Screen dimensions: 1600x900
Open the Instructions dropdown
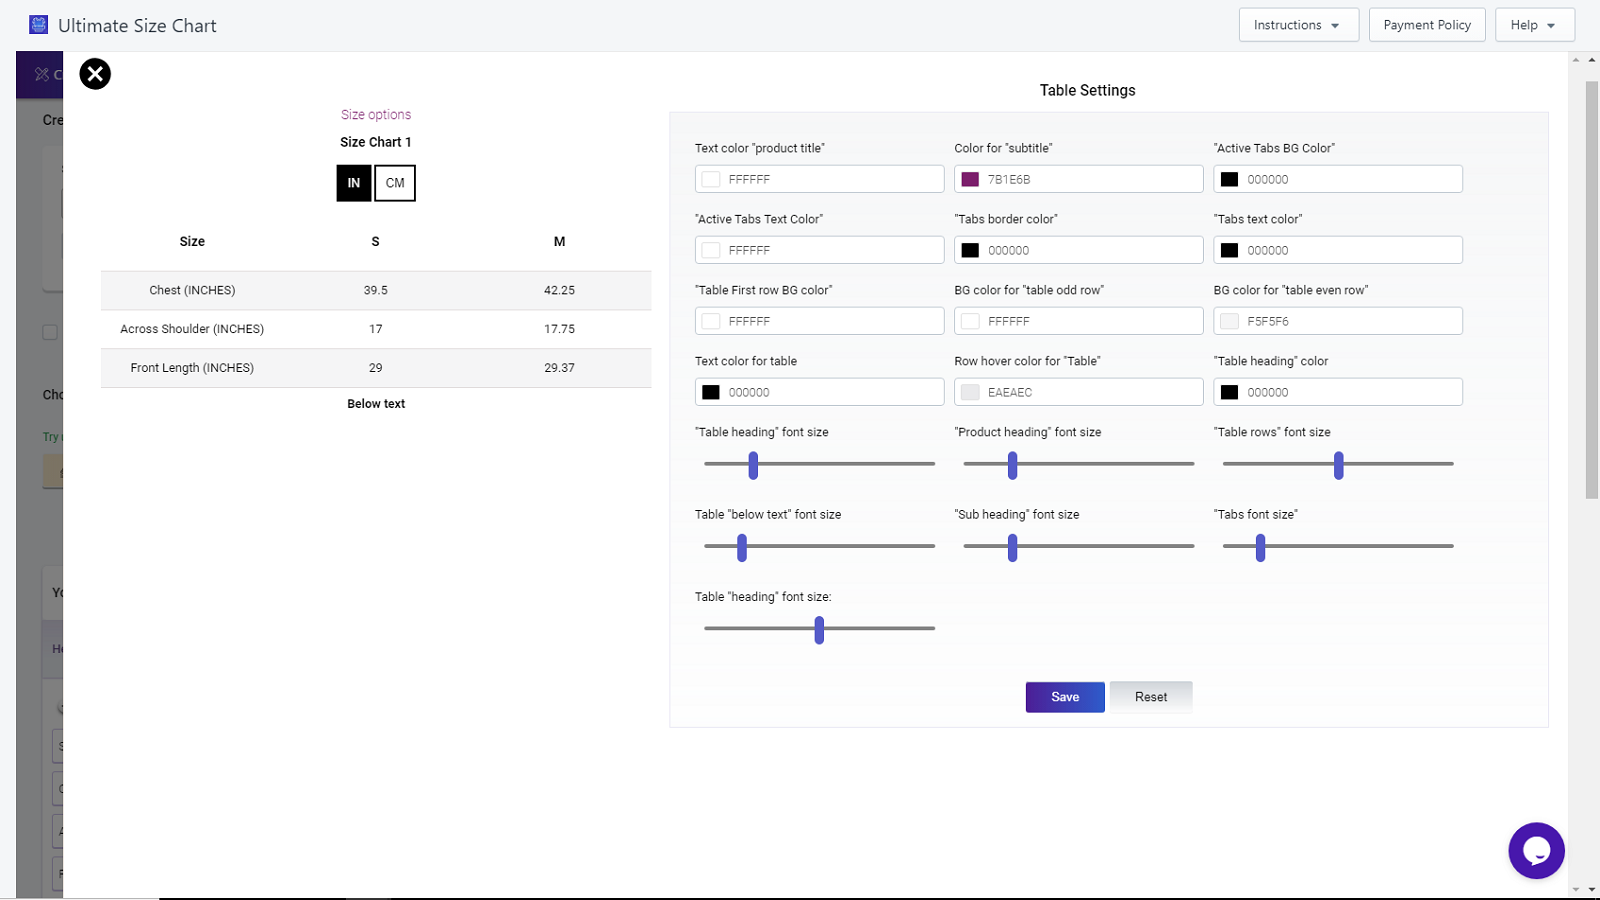pos(1298,25)
